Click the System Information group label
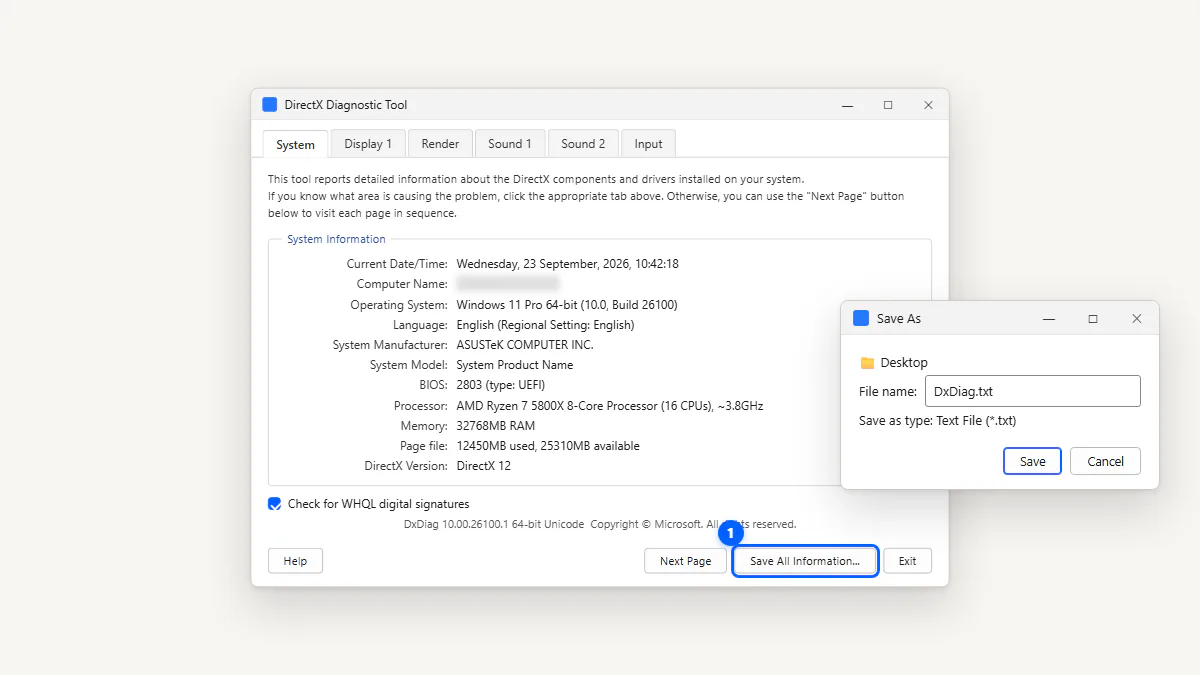 336,239
